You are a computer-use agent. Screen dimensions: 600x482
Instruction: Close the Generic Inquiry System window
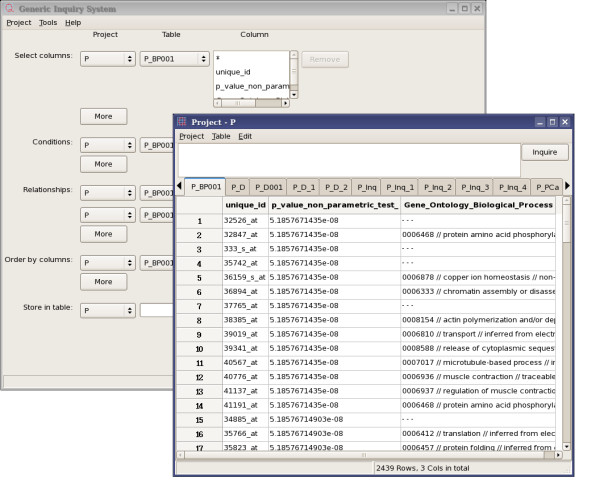click(x=477, y=8)
